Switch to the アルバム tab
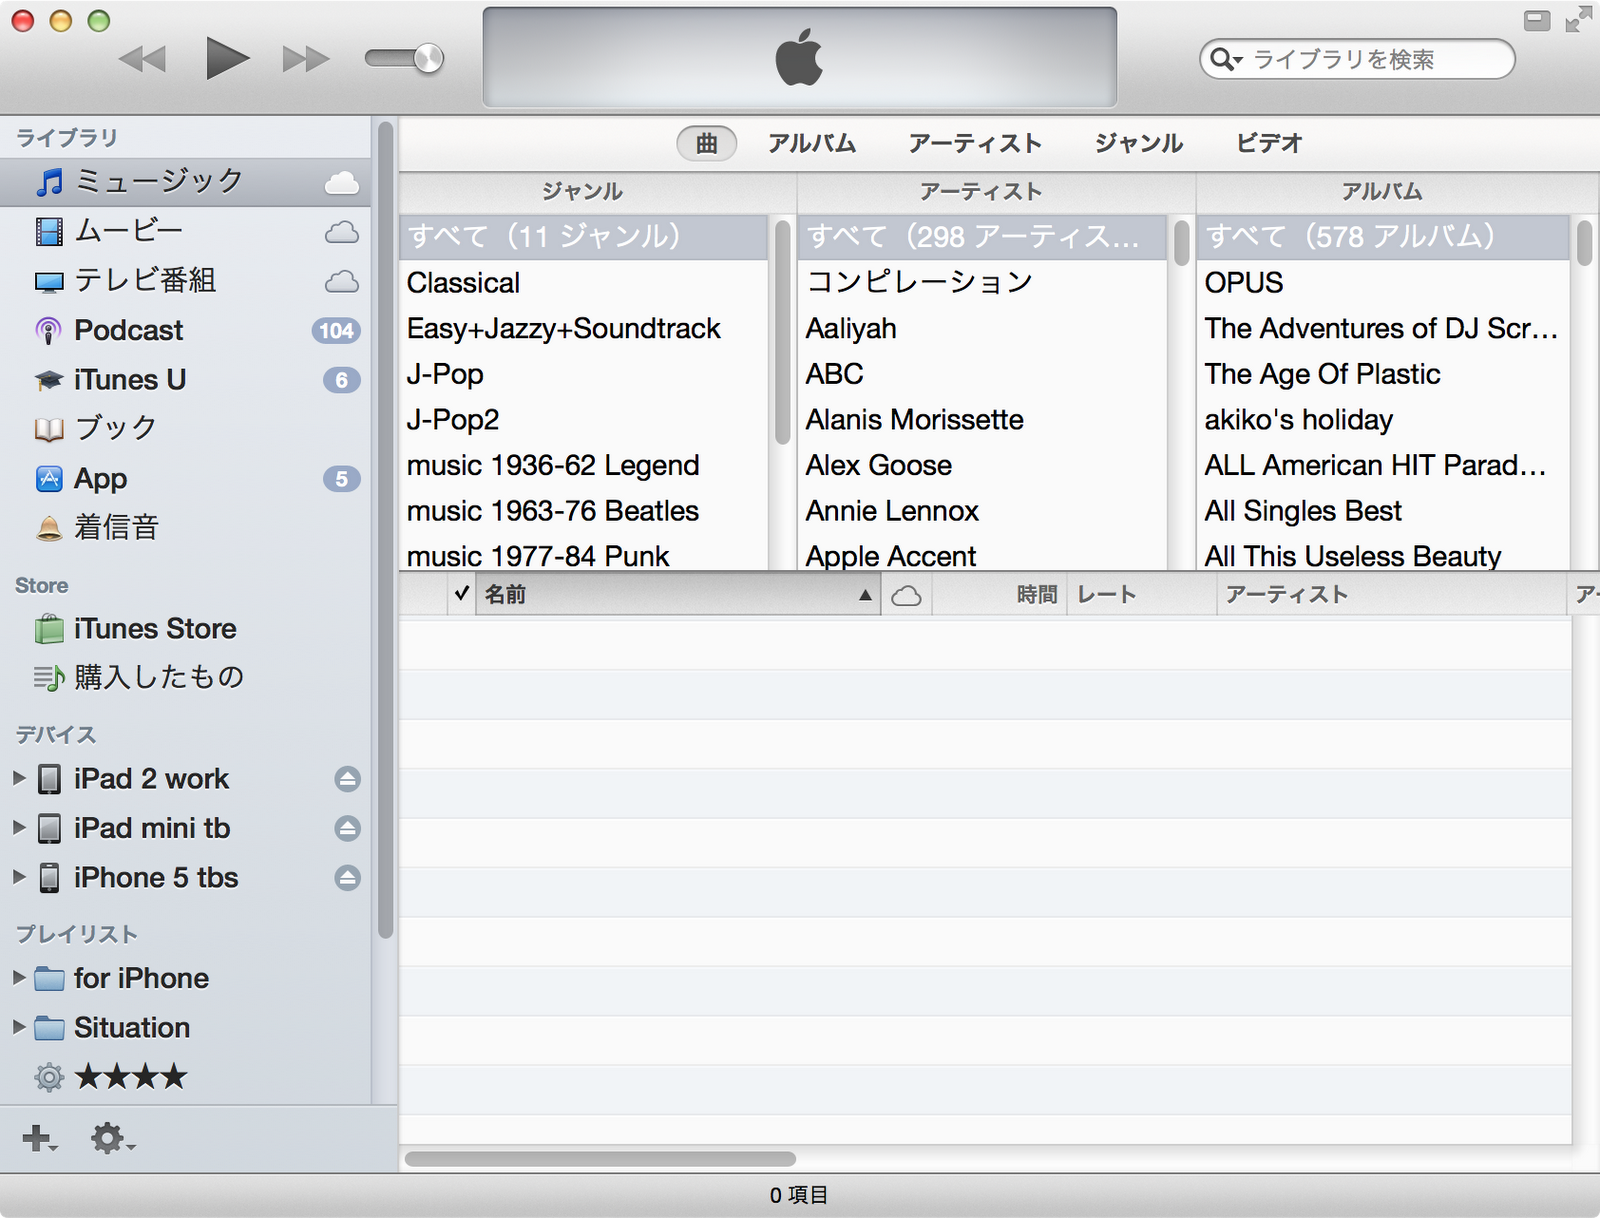This screenshot has width=1600, height=1218. pos(812,143)
